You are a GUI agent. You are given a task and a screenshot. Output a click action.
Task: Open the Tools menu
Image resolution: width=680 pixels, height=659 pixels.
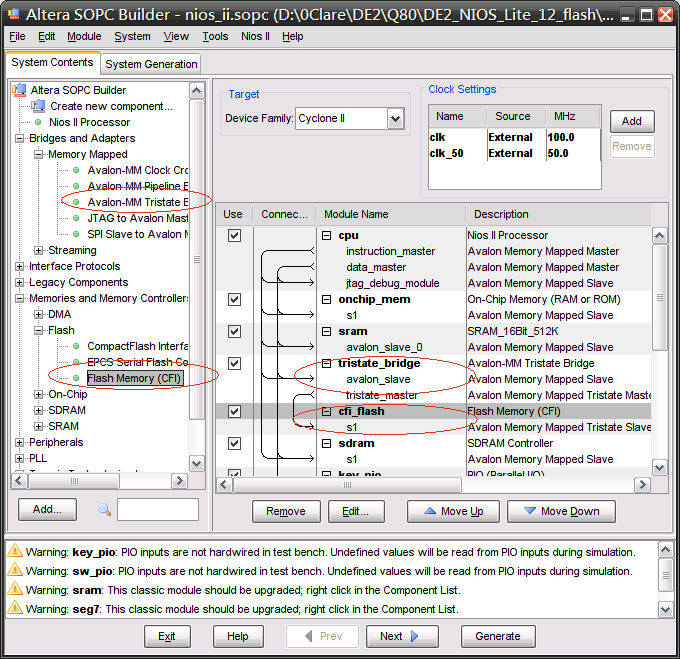pyautogui.click(x=215, y=36)
